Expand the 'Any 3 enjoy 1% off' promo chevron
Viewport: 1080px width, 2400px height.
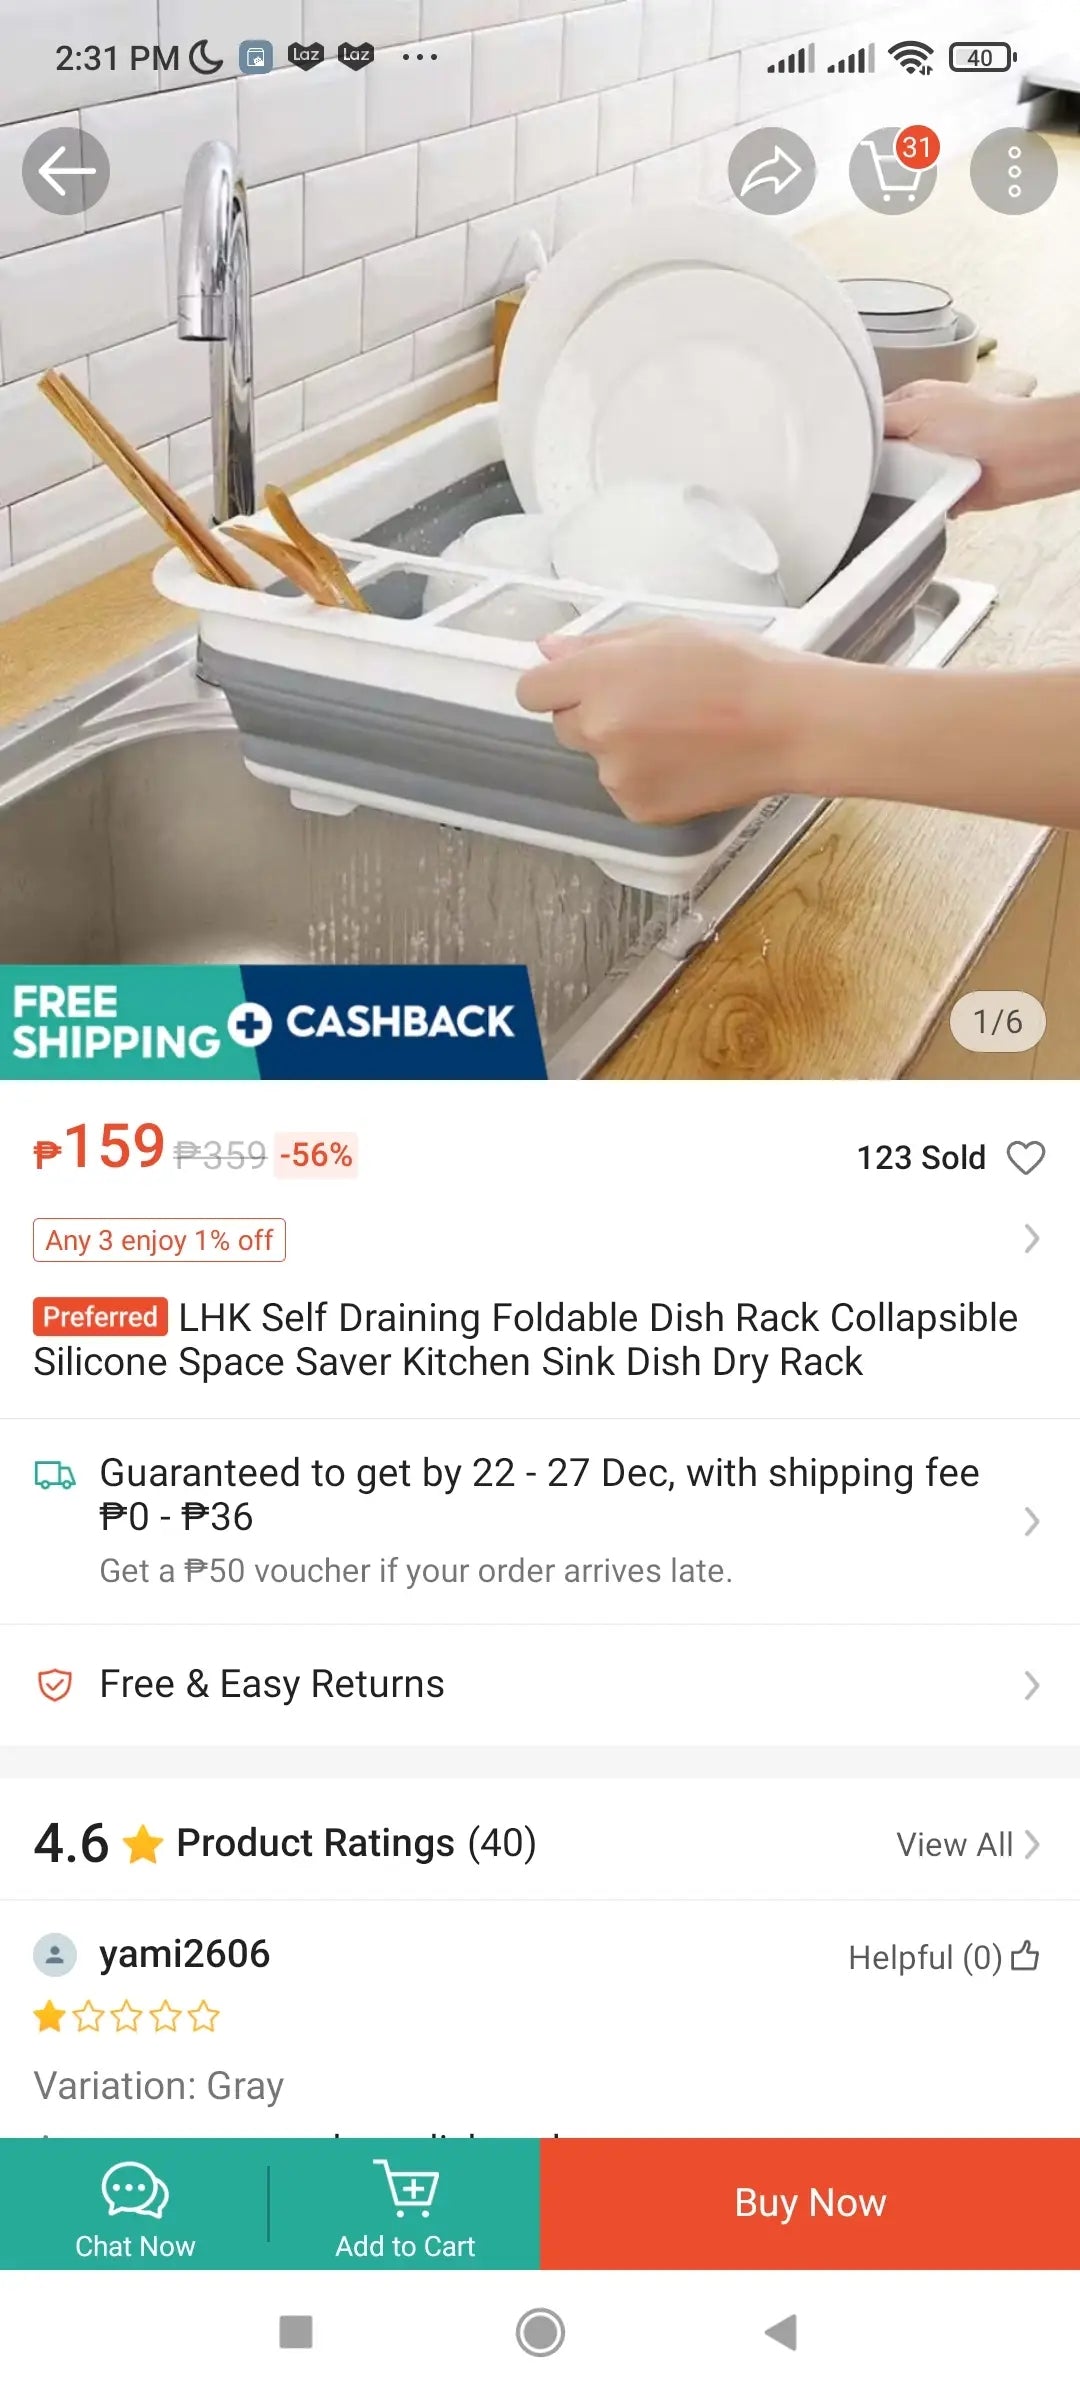point(1031,1240)
